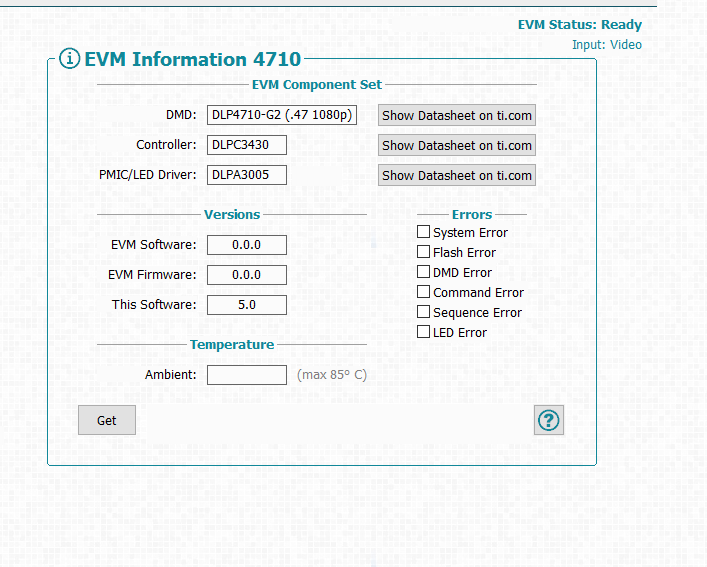The height and width of the screenshot is (567, 707).
Task: Click the EVM Information info icon
Action: 69,59
